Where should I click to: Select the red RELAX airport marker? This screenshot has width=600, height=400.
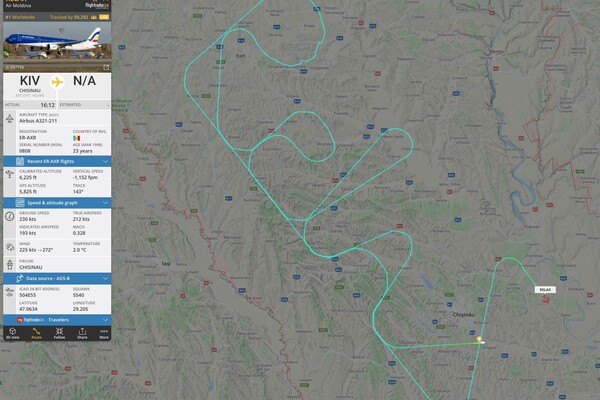point(546,299)
